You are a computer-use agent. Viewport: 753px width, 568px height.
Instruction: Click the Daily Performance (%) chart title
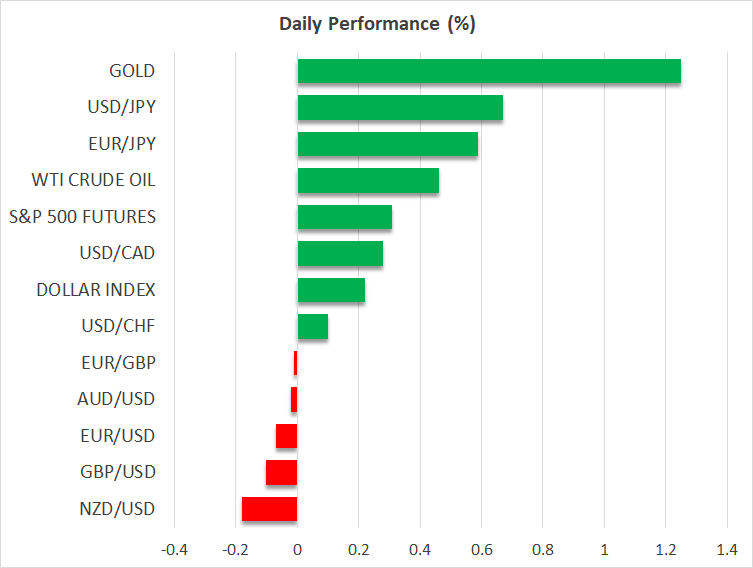click(376, 24)
